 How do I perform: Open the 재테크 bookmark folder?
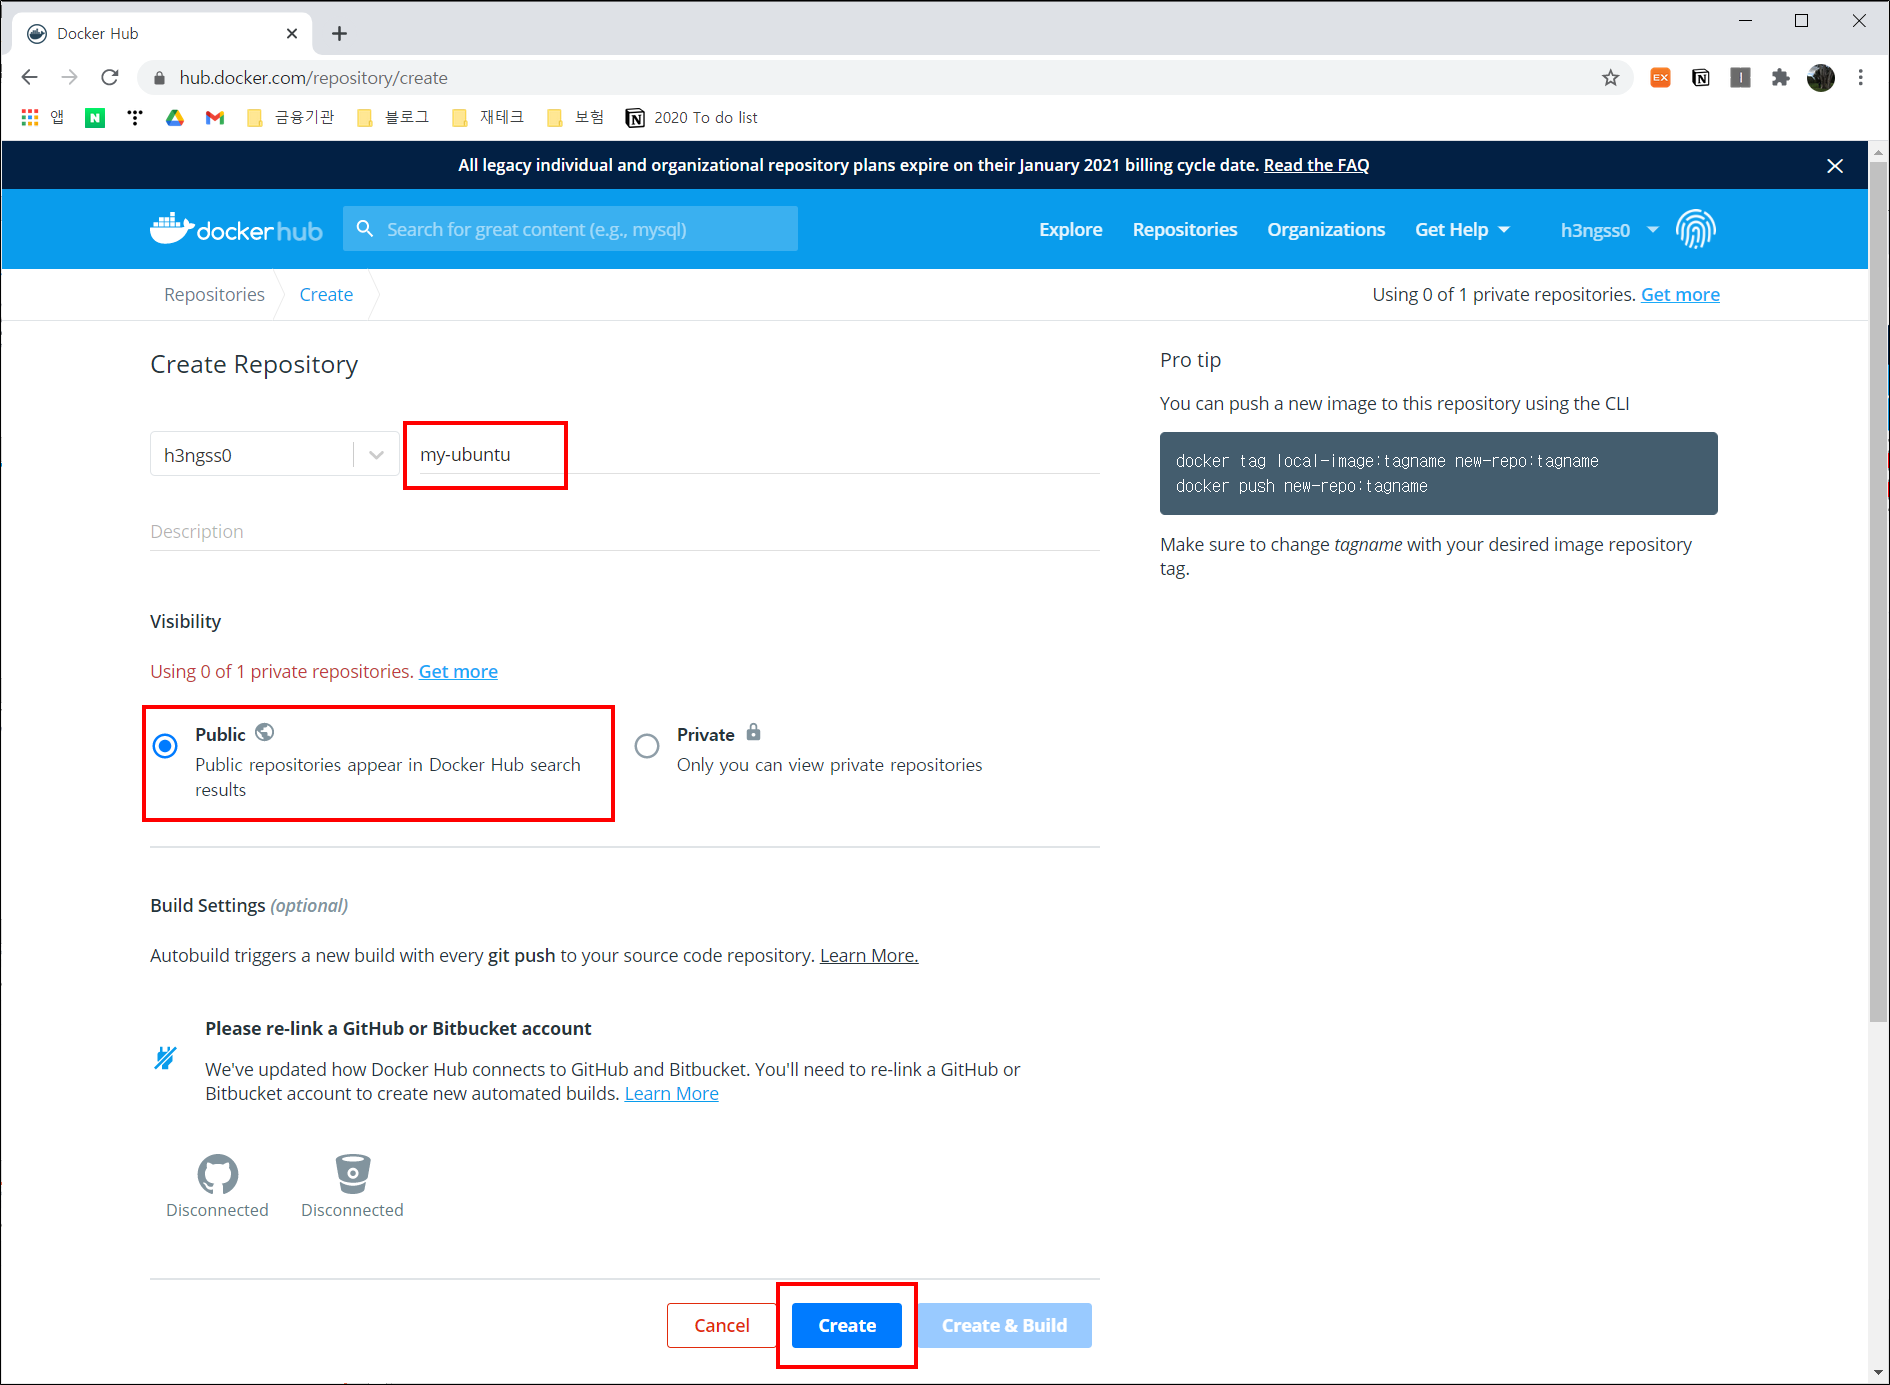click(x=488, y=118)
